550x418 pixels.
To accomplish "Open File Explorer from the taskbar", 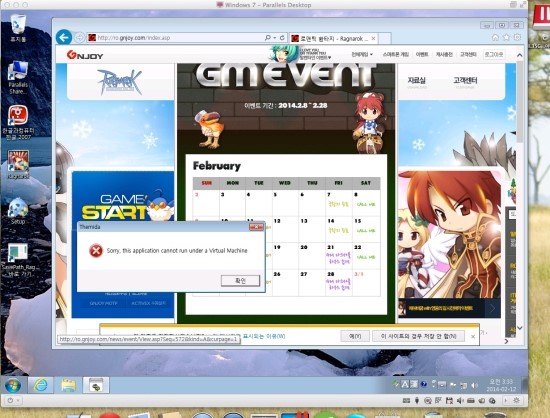I will coord(68,385).
